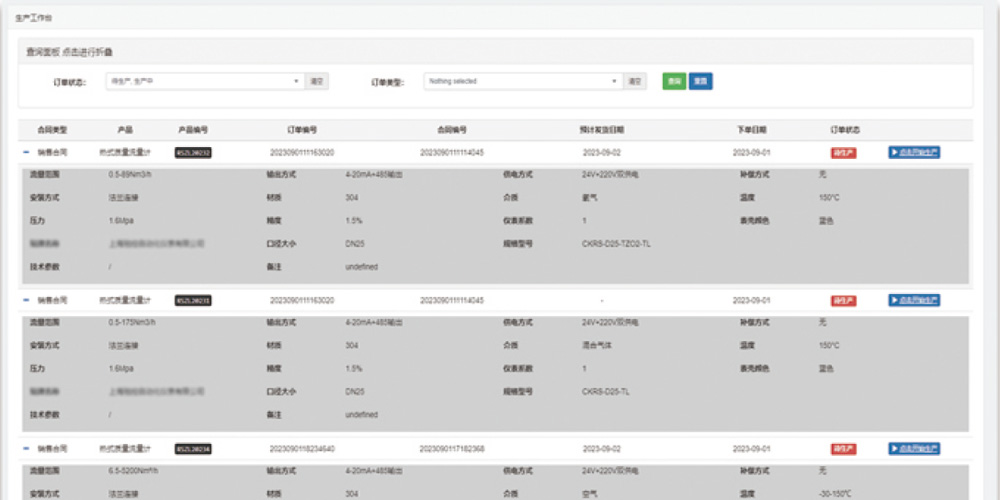Click product number badge in second row
This screenshot has height=500, width=1000.
[x=193, y=300]
